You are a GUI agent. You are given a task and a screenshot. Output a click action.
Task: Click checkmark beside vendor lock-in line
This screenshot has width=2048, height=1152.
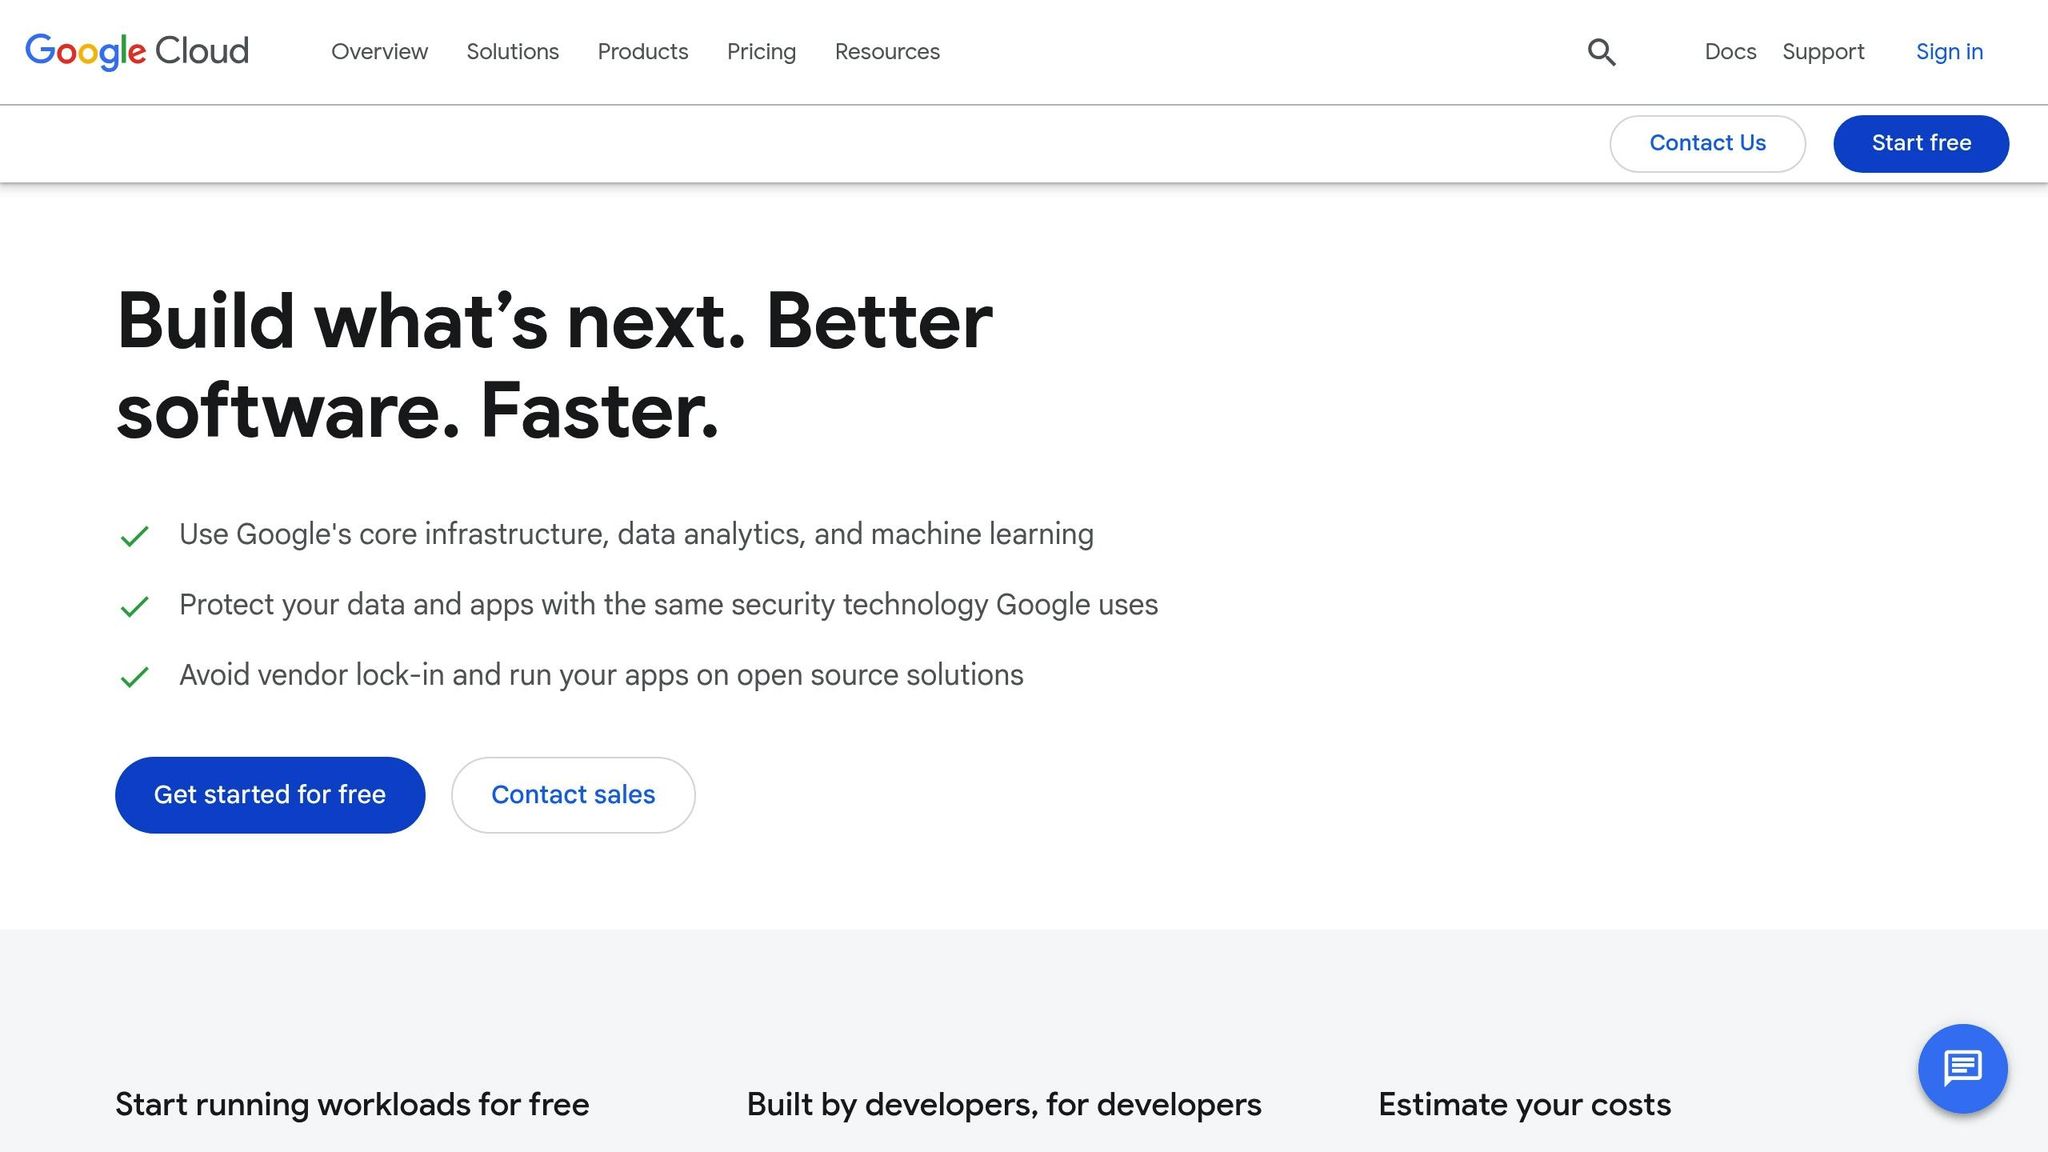point(134,677)
